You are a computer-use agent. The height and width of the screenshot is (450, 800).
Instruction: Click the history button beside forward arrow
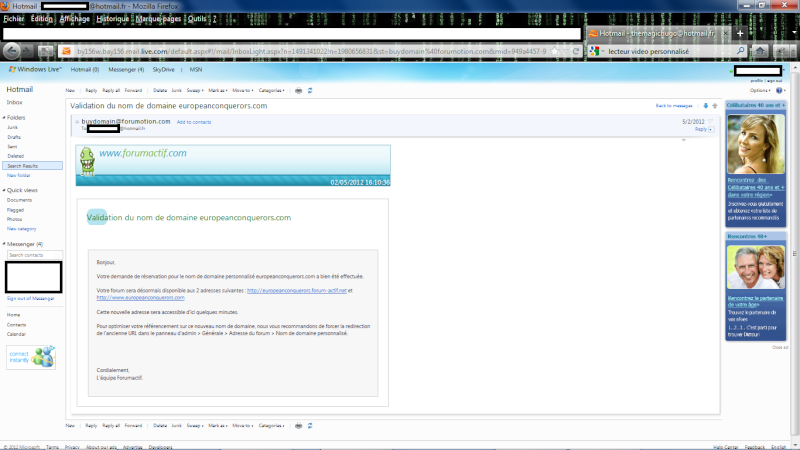[x=46, y=51]
